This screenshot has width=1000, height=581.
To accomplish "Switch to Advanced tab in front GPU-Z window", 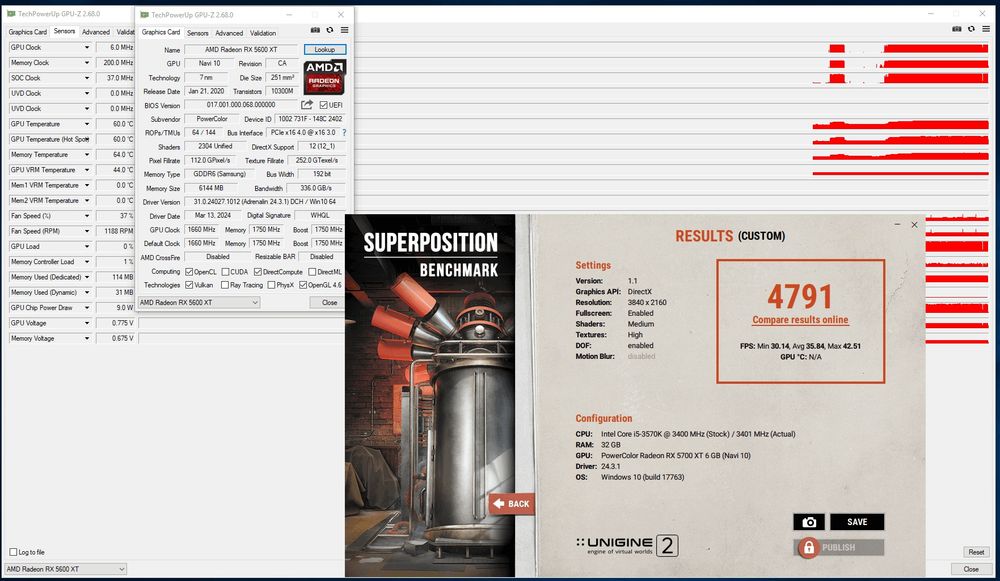I will tap(229, 33).
